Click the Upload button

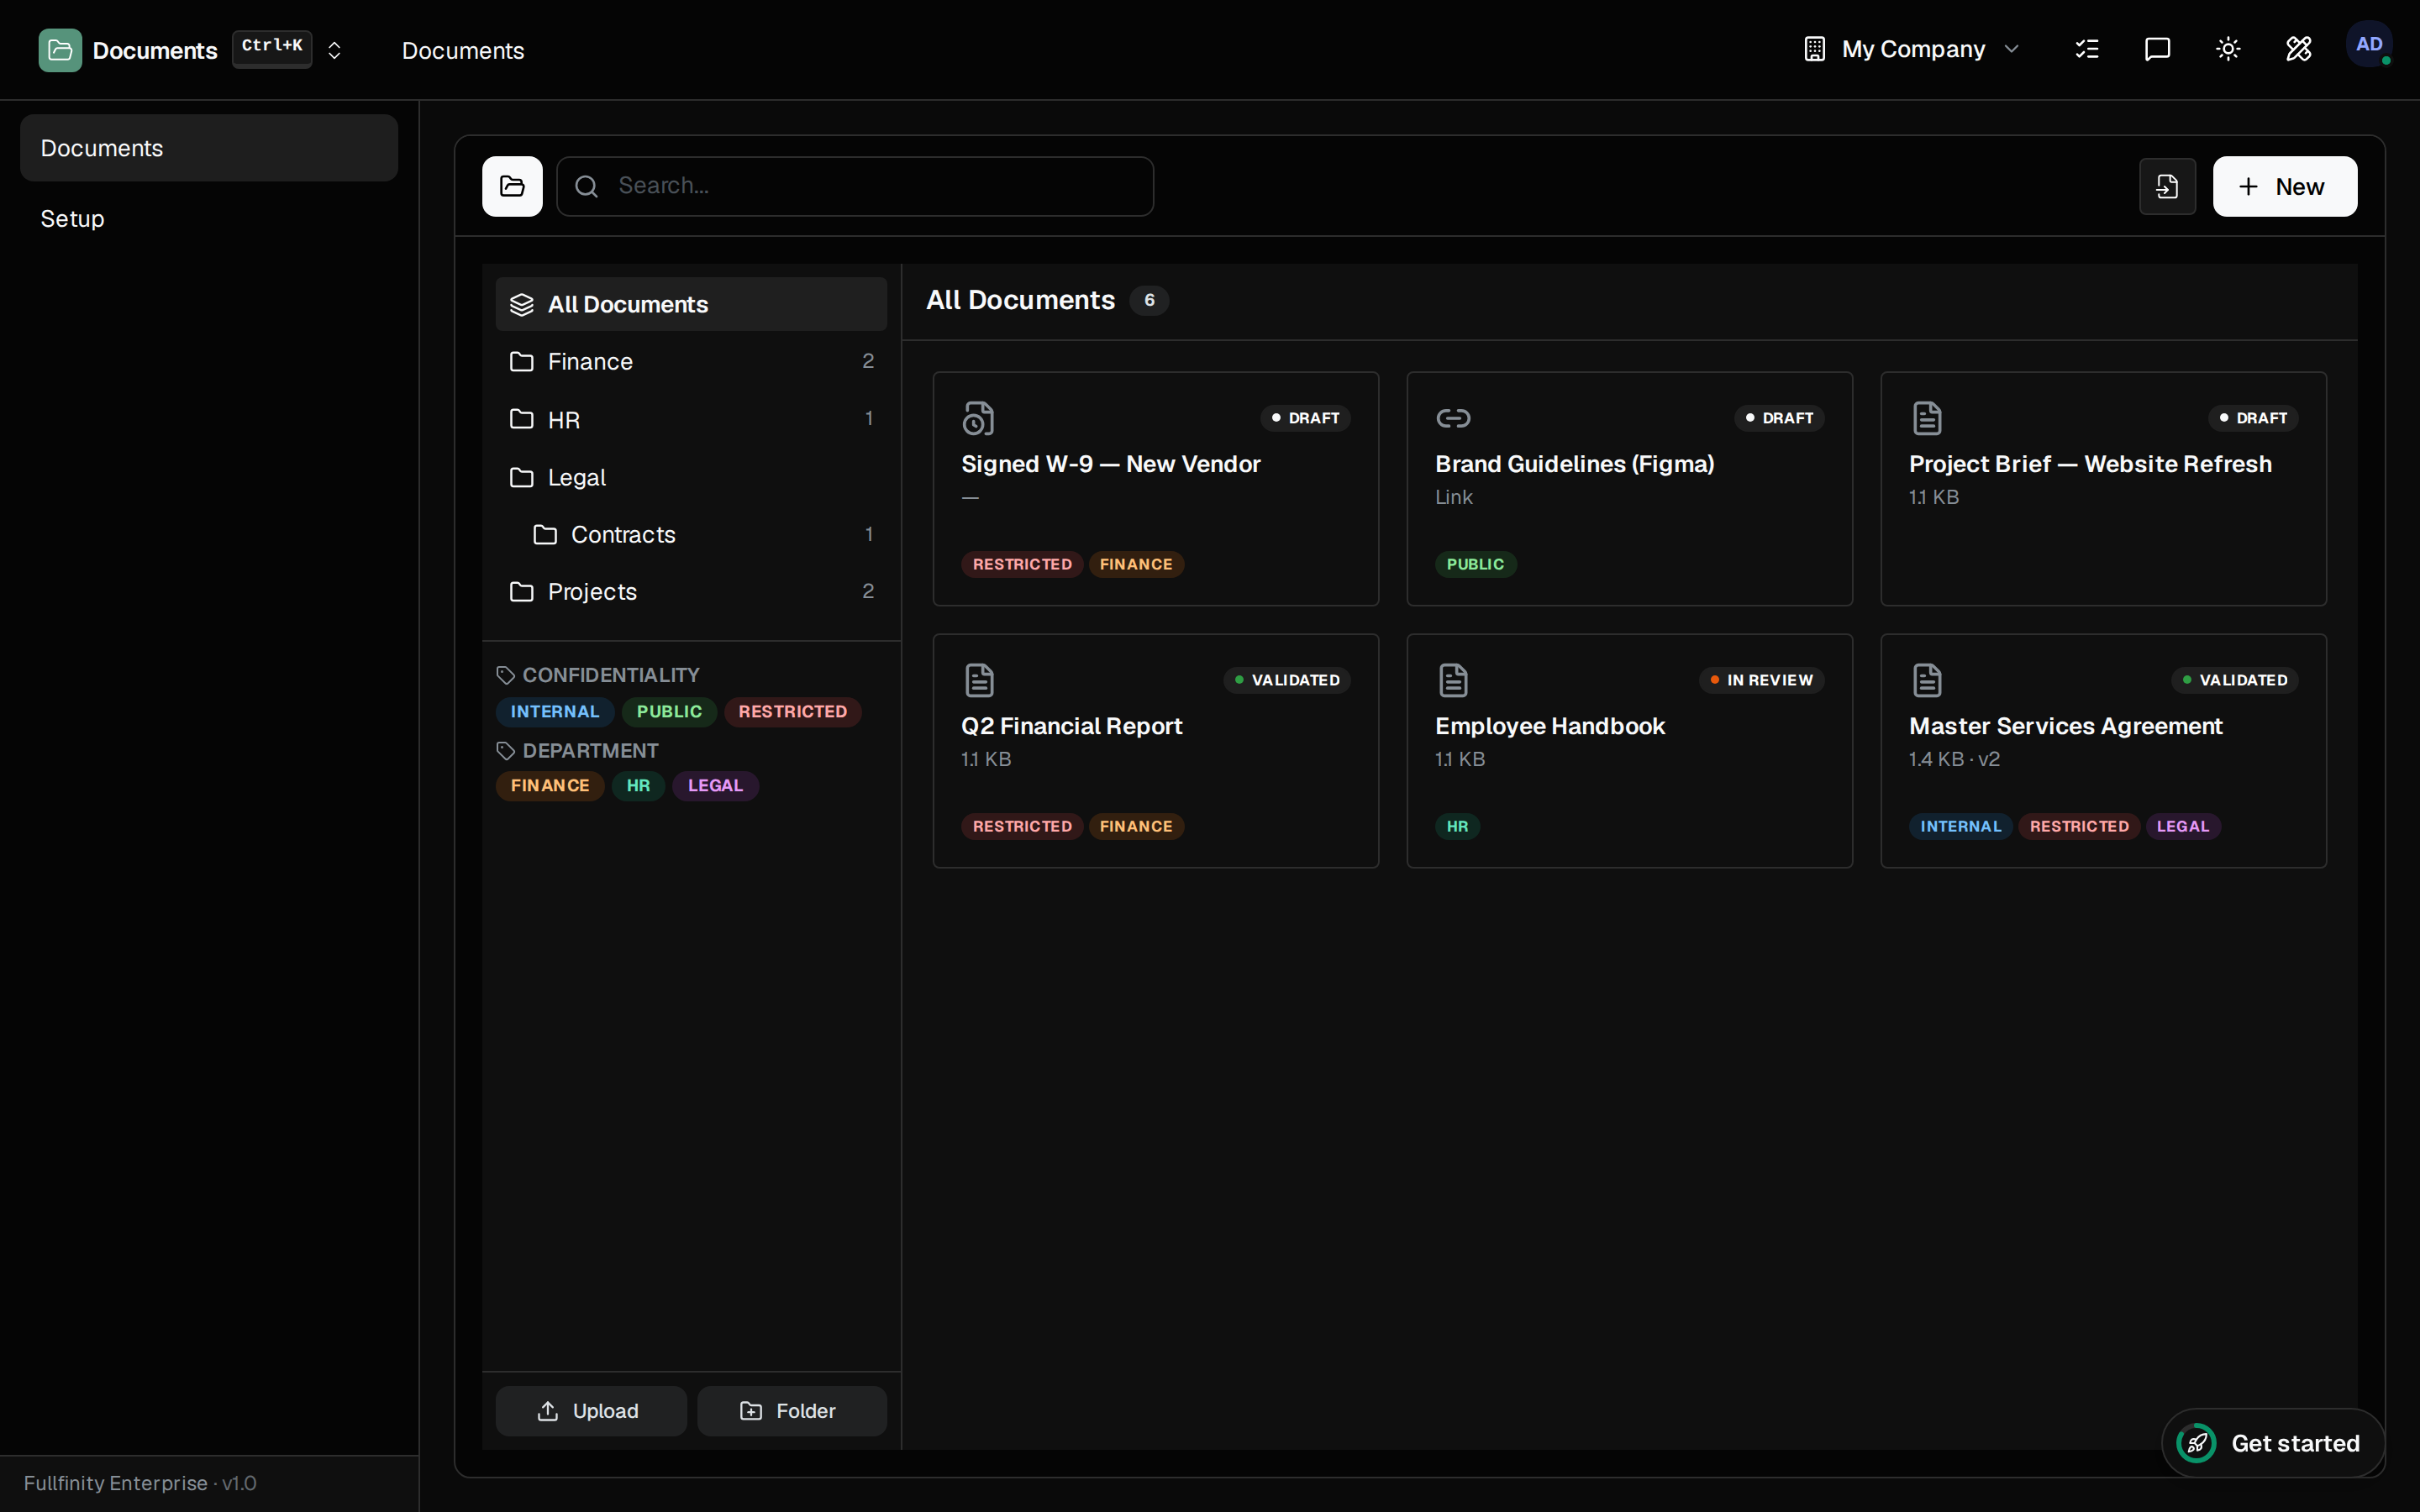tap(591, 1410)
